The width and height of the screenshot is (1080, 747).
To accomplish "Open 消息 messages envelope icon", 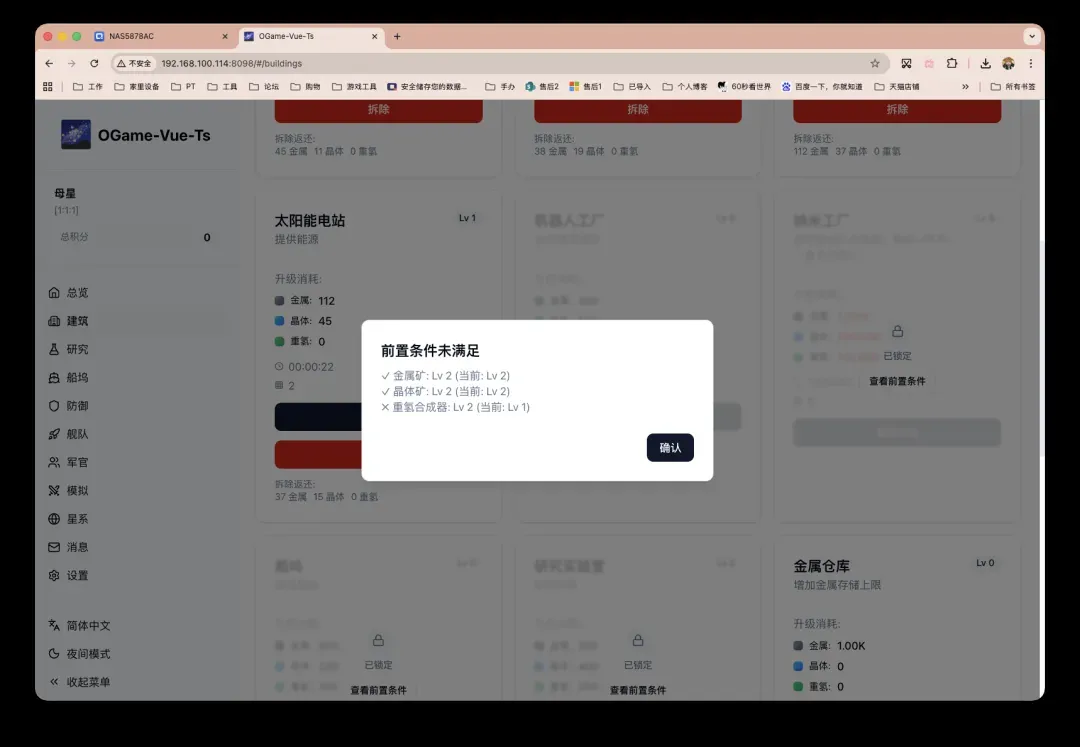I will coord(55,547).
